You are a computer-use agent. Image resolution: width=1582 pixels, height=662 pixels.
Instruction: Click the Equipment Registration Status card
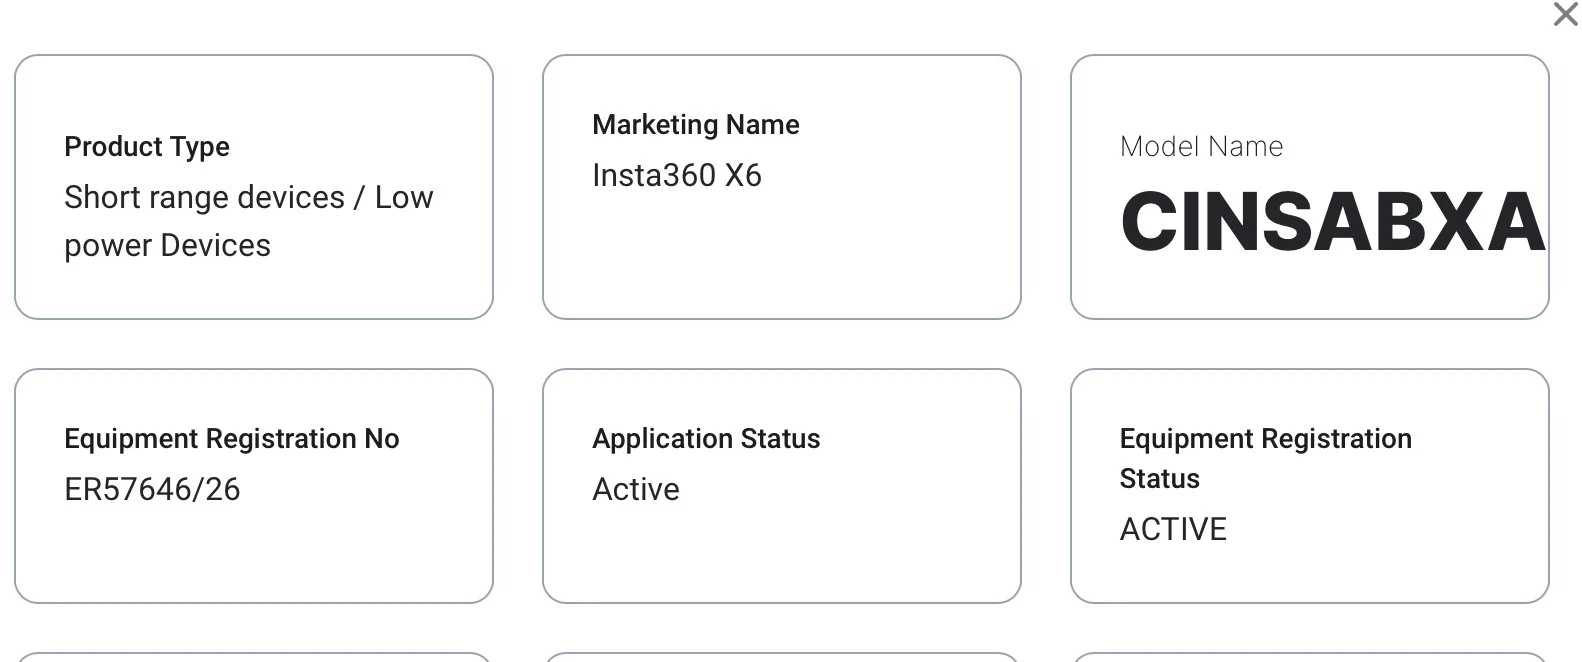(1310, 486)
